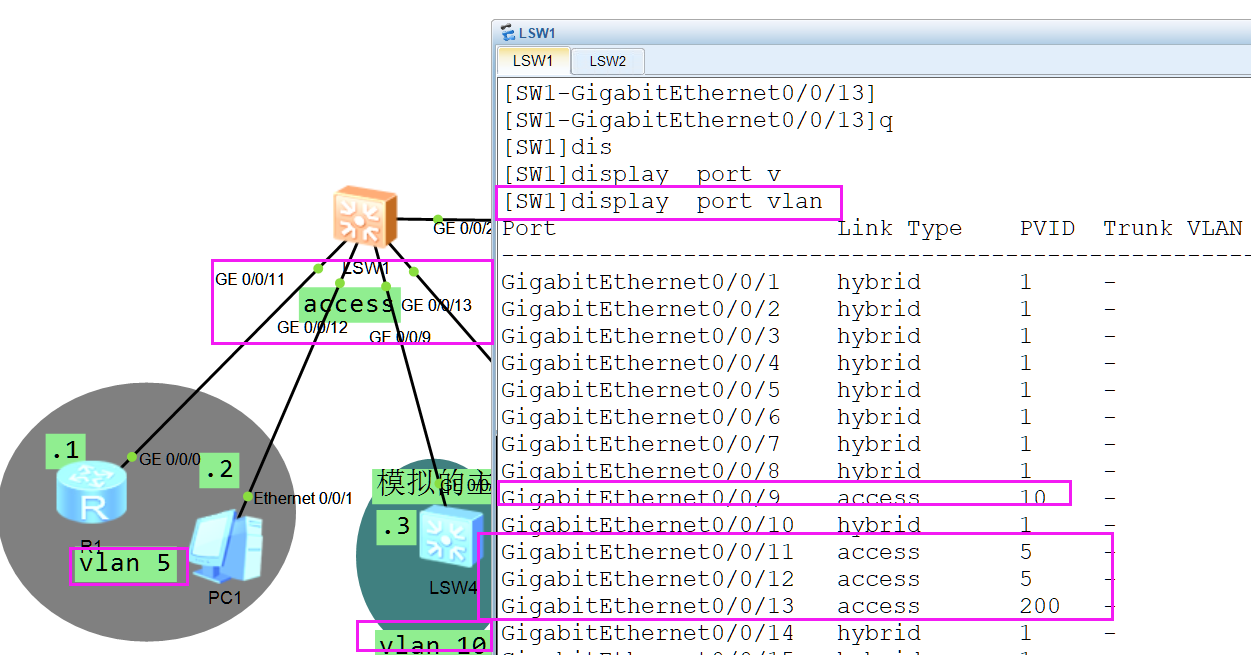The image size is (1251, 655).
Task: Select the LSW1 terminal tab
Action: (533, 61)
